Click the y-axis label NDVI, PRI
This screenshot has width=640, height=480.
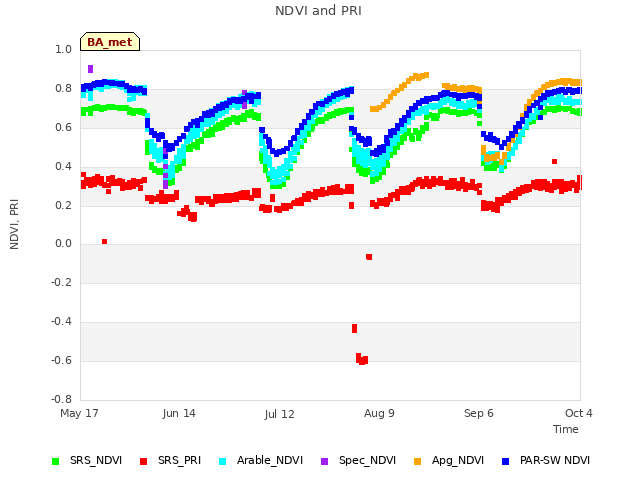pyautogui.click(x=14, y=224)
